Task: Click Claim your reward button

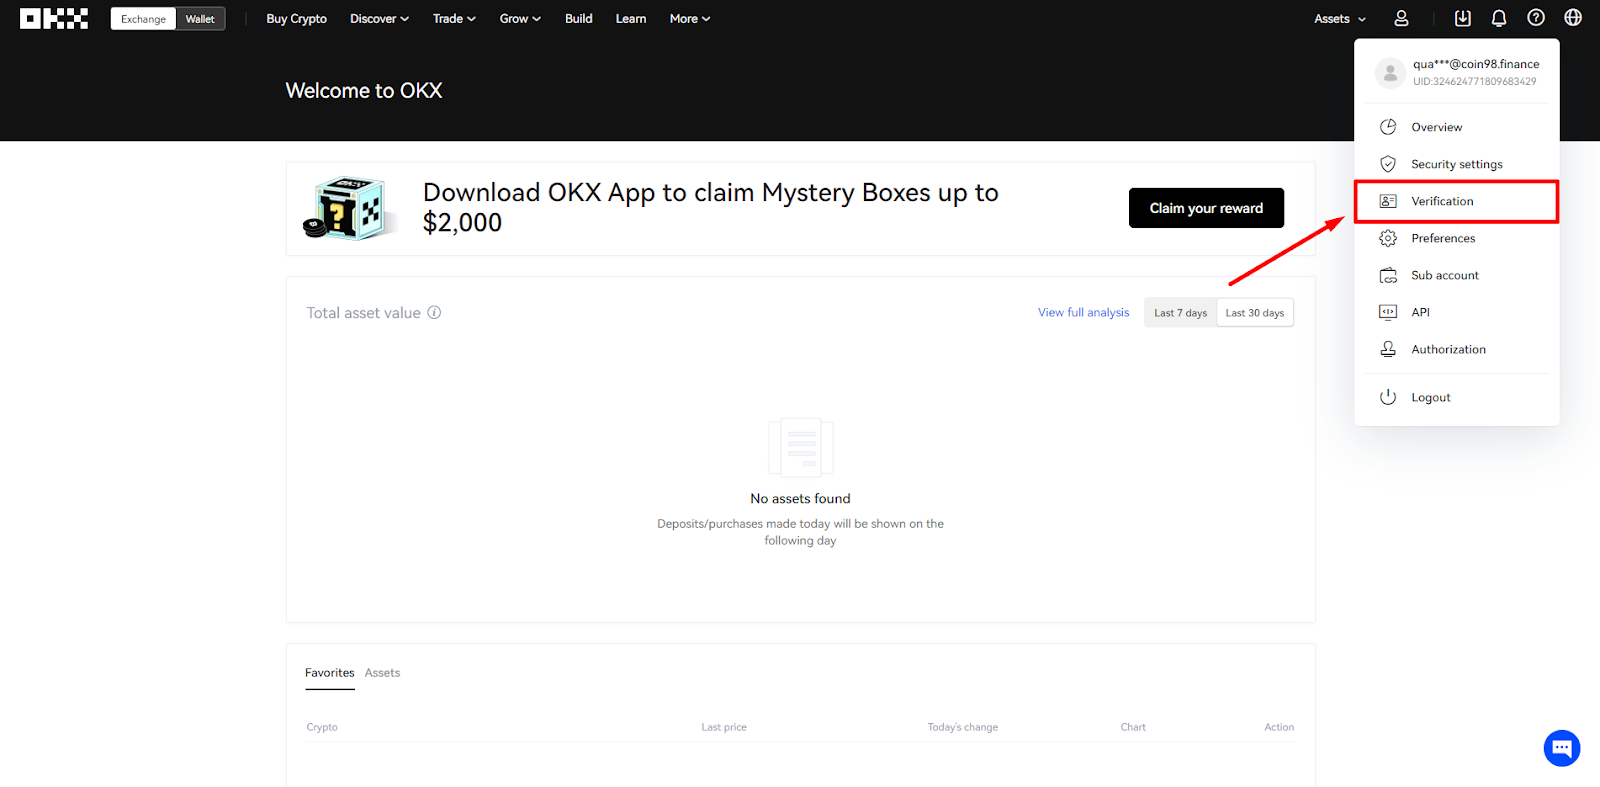Action: click(x=1206, y=208)
